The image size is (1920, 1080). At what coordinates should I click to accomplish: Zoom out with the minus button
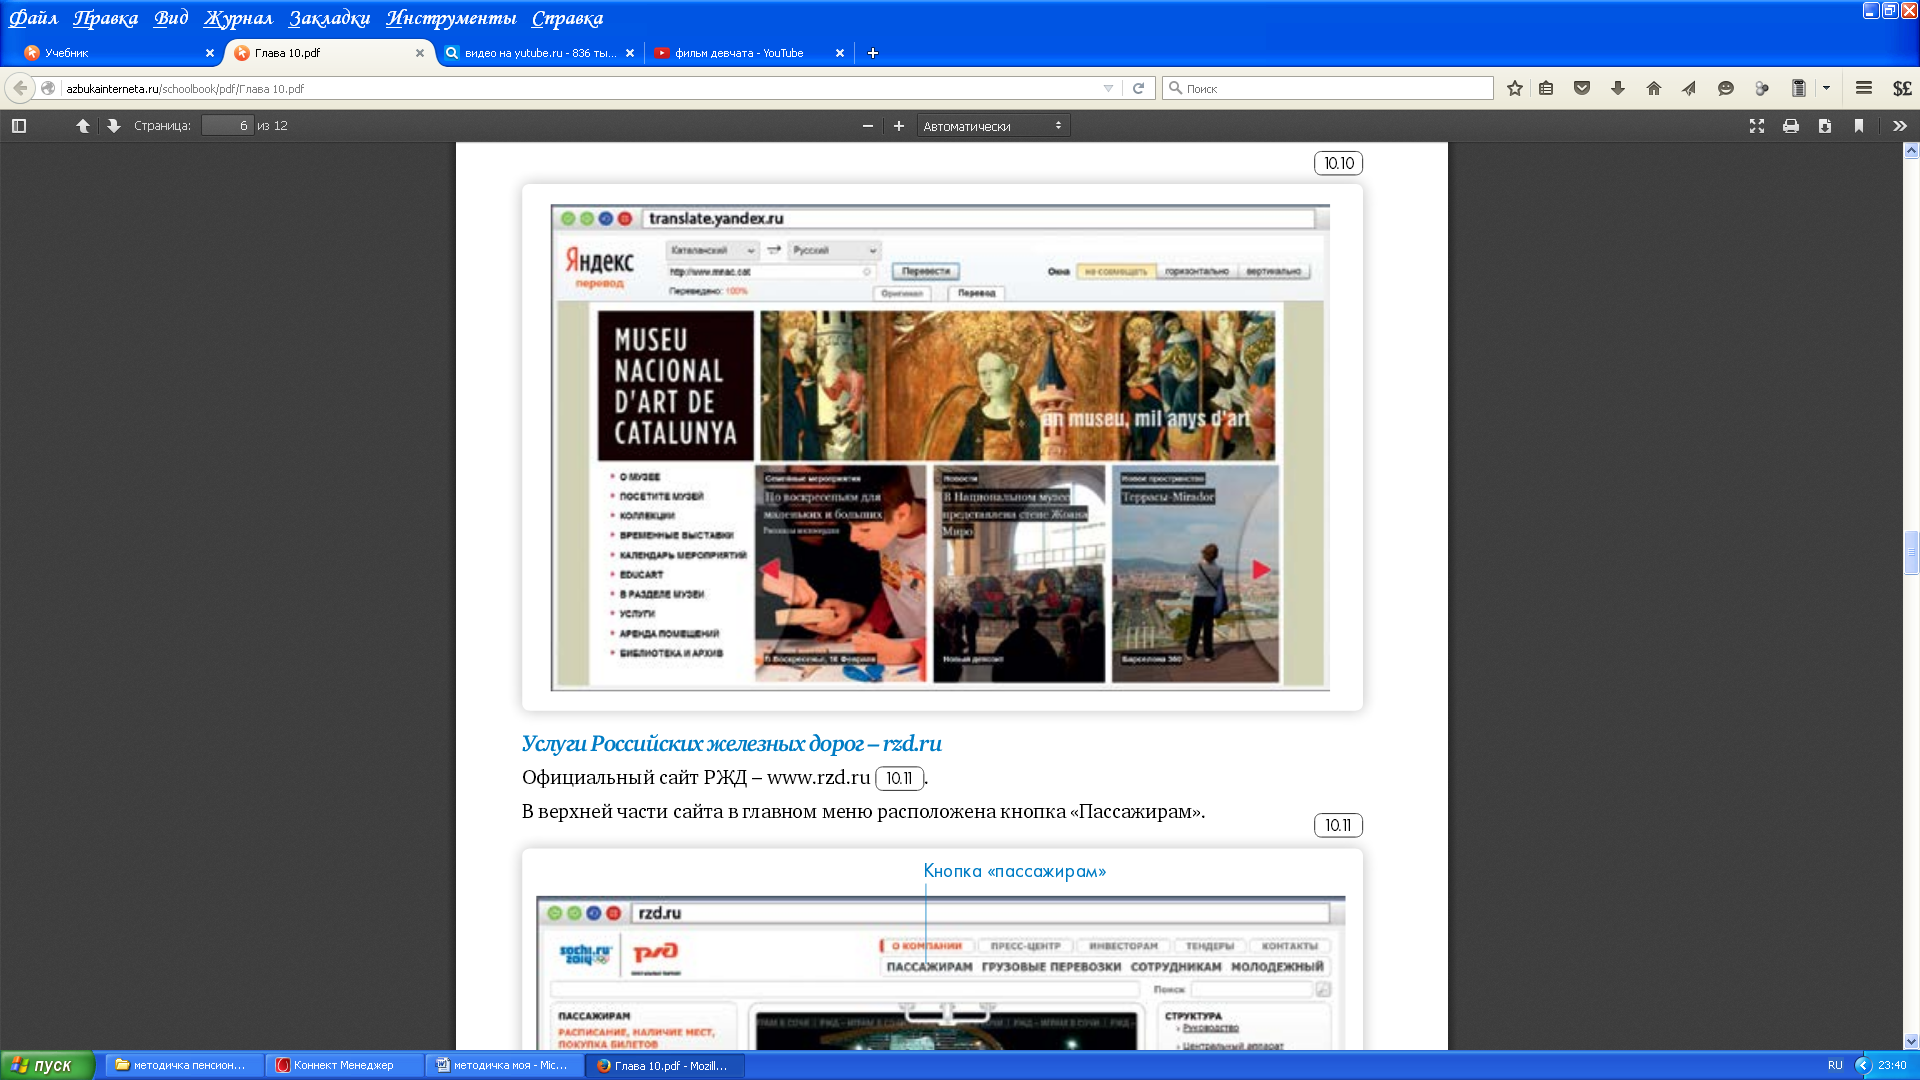[868, 126]
